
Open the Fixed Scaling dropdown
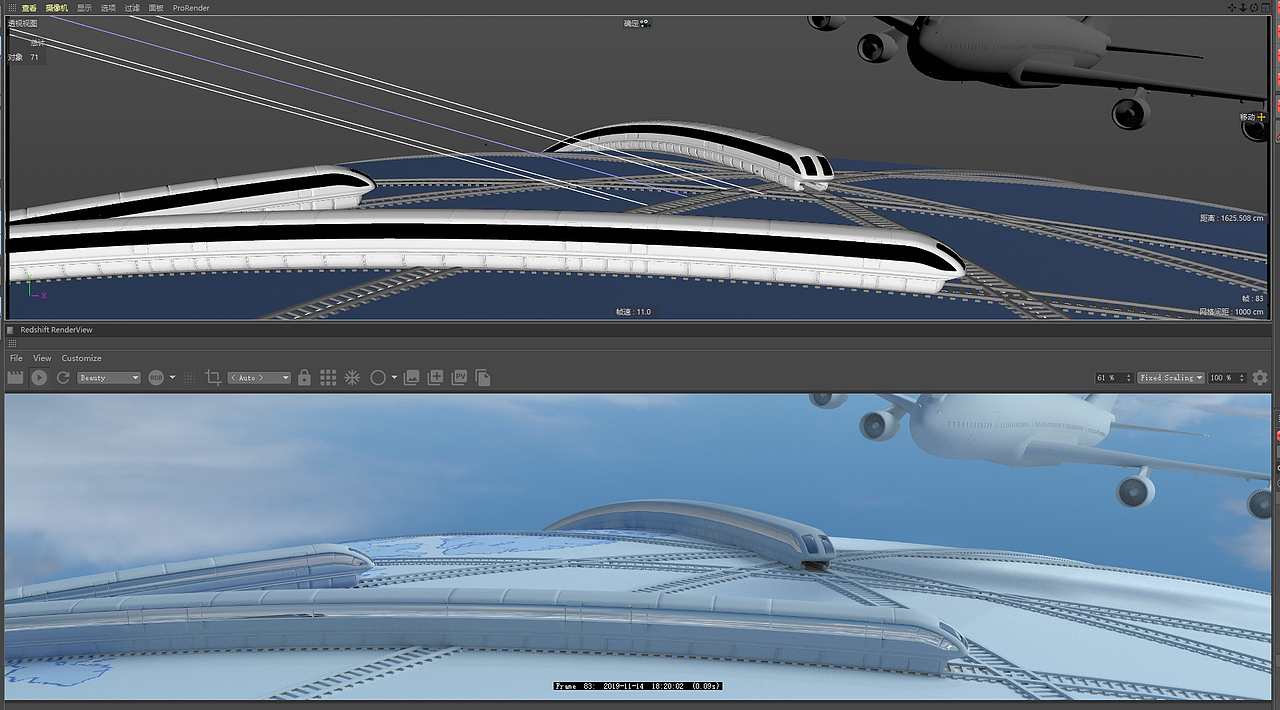click(1171, 378)
